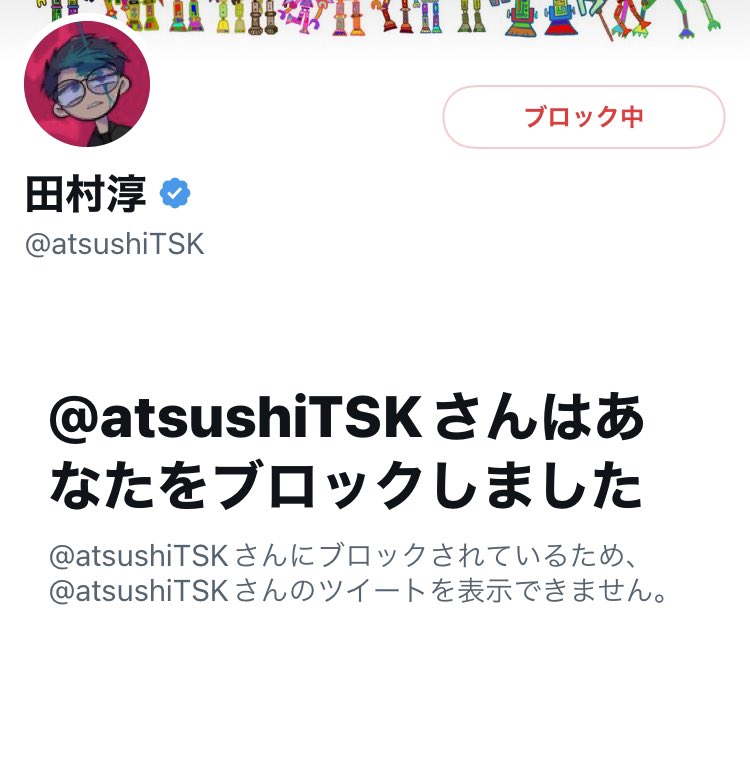750x761 pixels.
Task: Open the round profile avatar picture
Action: point(87,83)
